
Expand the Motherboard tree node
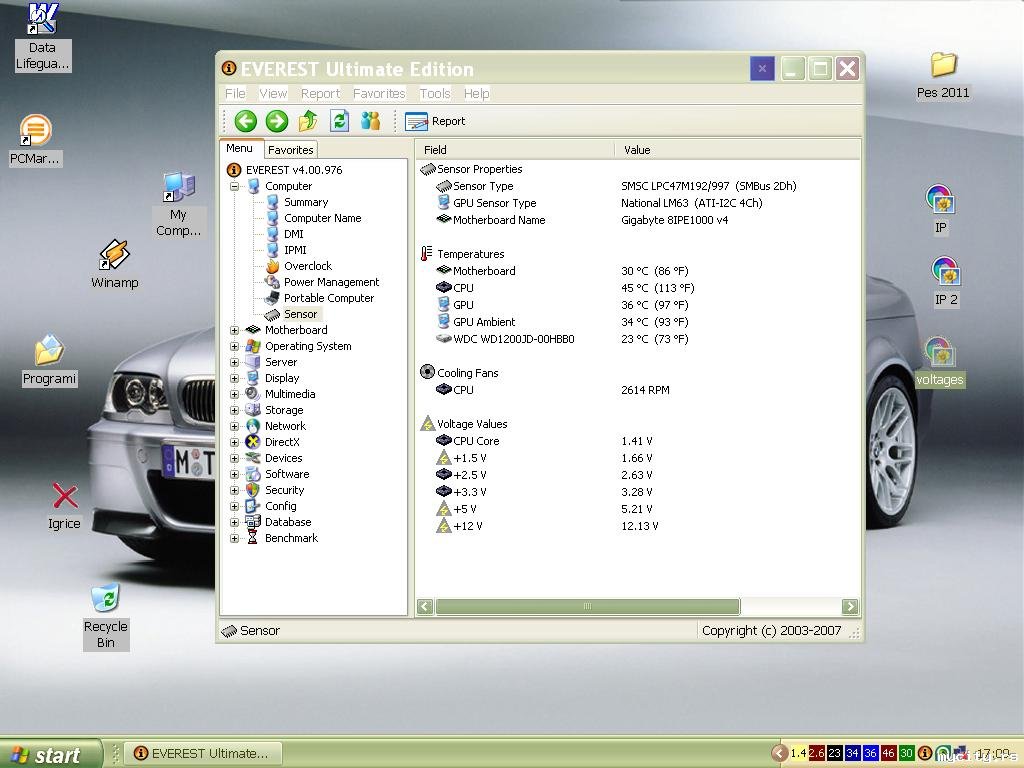(235, 330)
